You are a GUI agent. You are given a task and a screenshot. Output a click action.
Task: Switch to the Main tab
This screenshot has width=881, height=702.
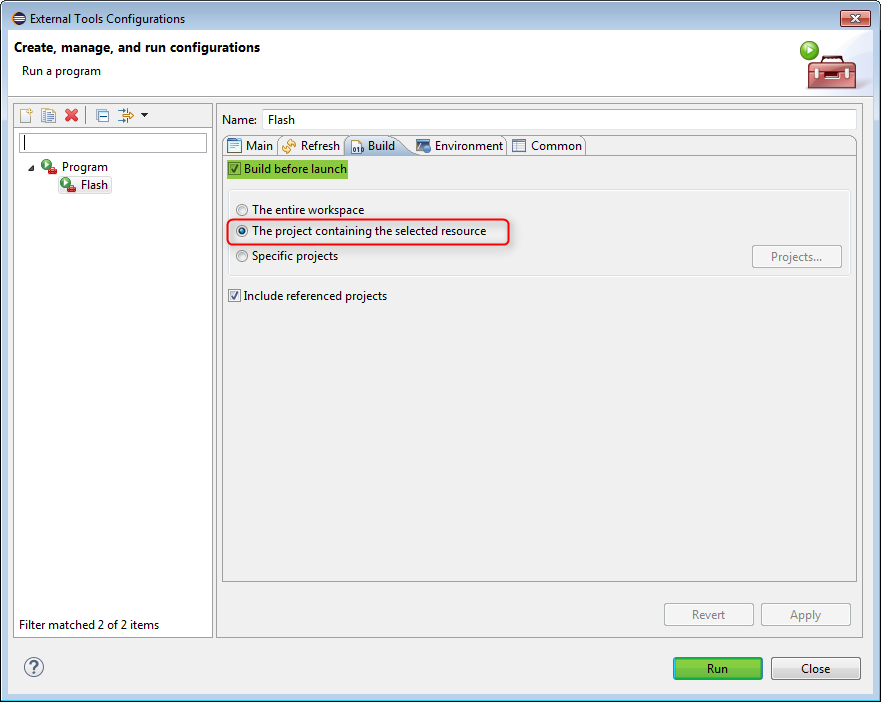coord(250,146)
